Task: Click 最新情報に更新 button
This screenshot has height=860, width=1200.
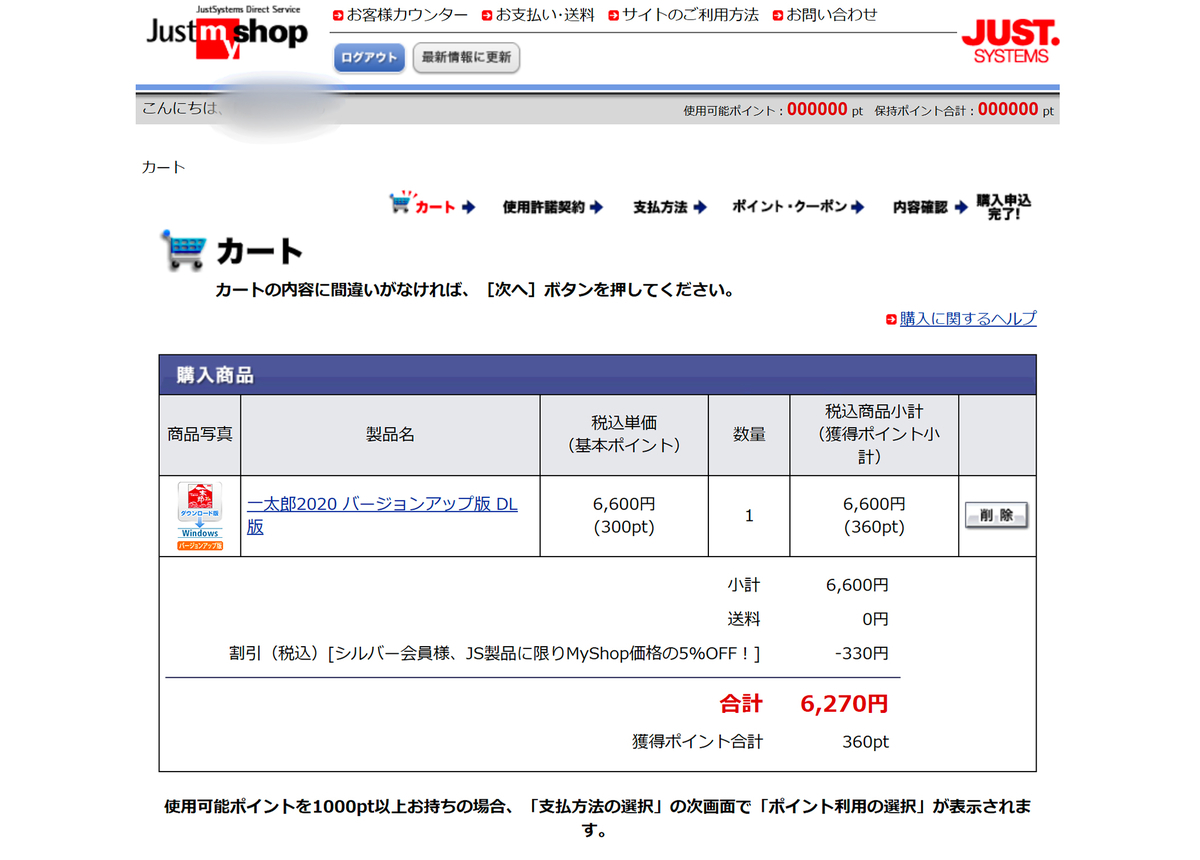Action: [x=466, y=58]
